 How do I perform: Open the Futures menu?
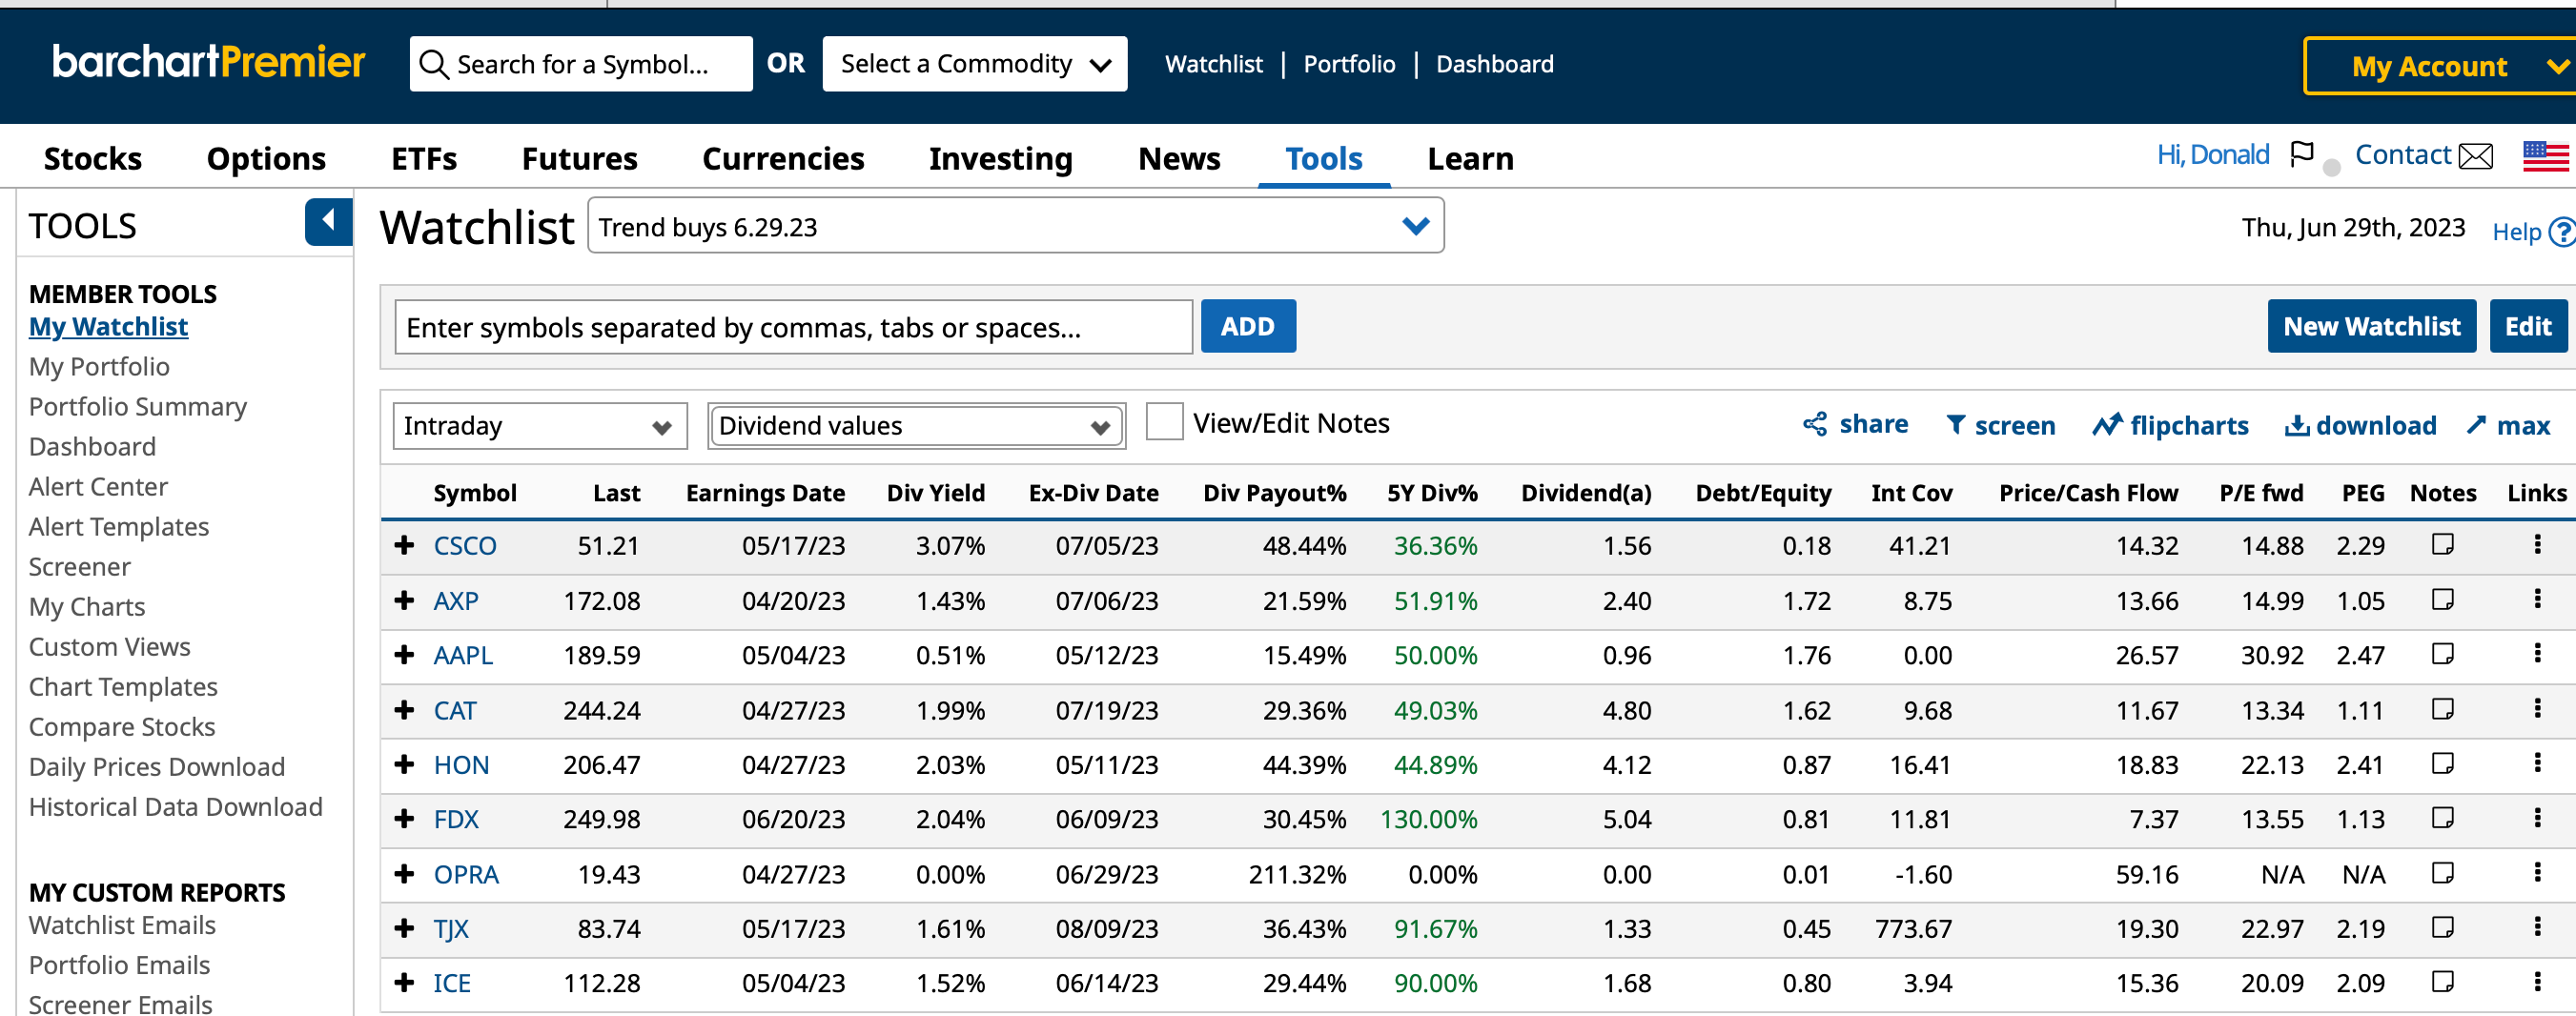pyautogui.click(x=579, y=159)
